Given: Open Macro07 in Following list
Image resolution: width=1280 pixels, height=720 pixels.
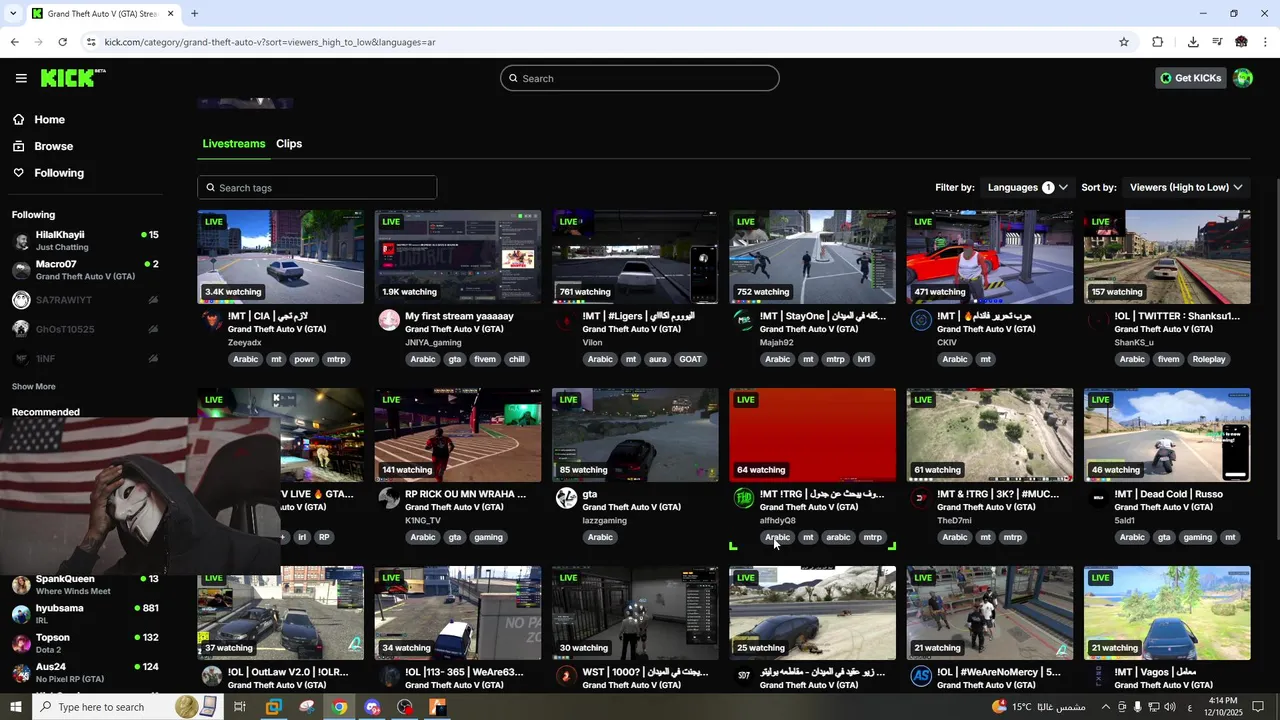Looking at the screenshot, I should point(85,270).
